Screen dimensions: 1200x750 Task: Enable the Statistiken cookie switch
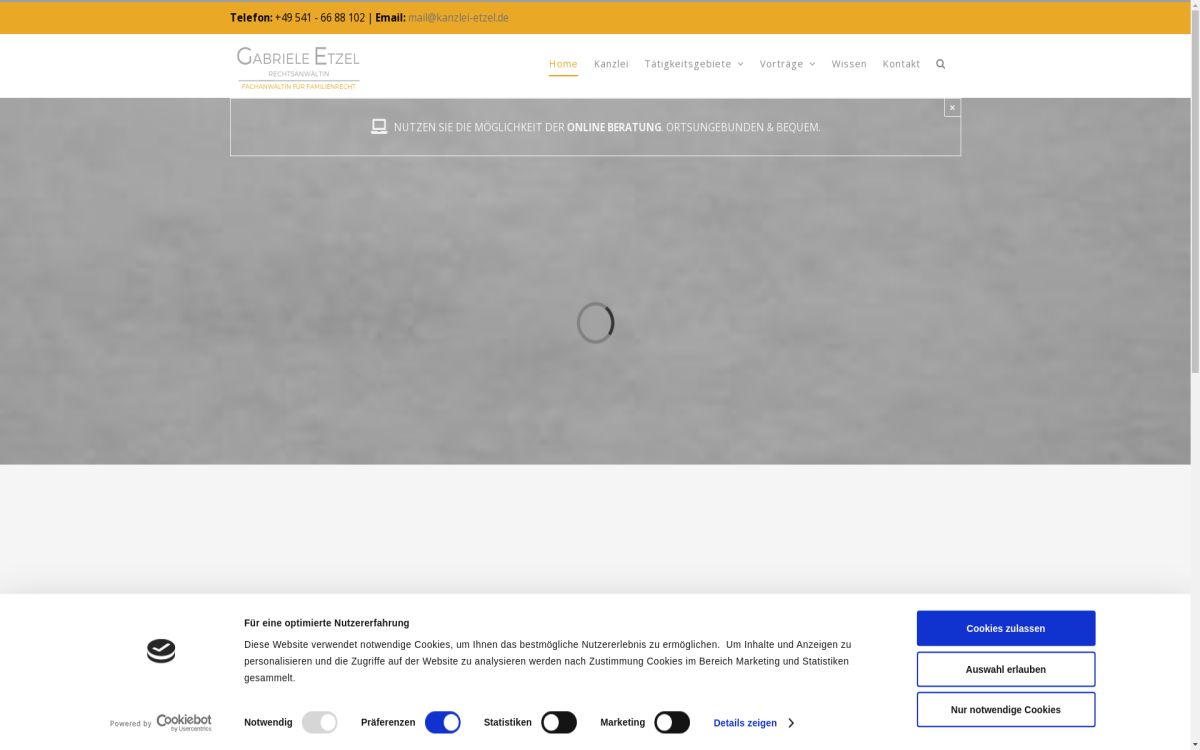559,722
